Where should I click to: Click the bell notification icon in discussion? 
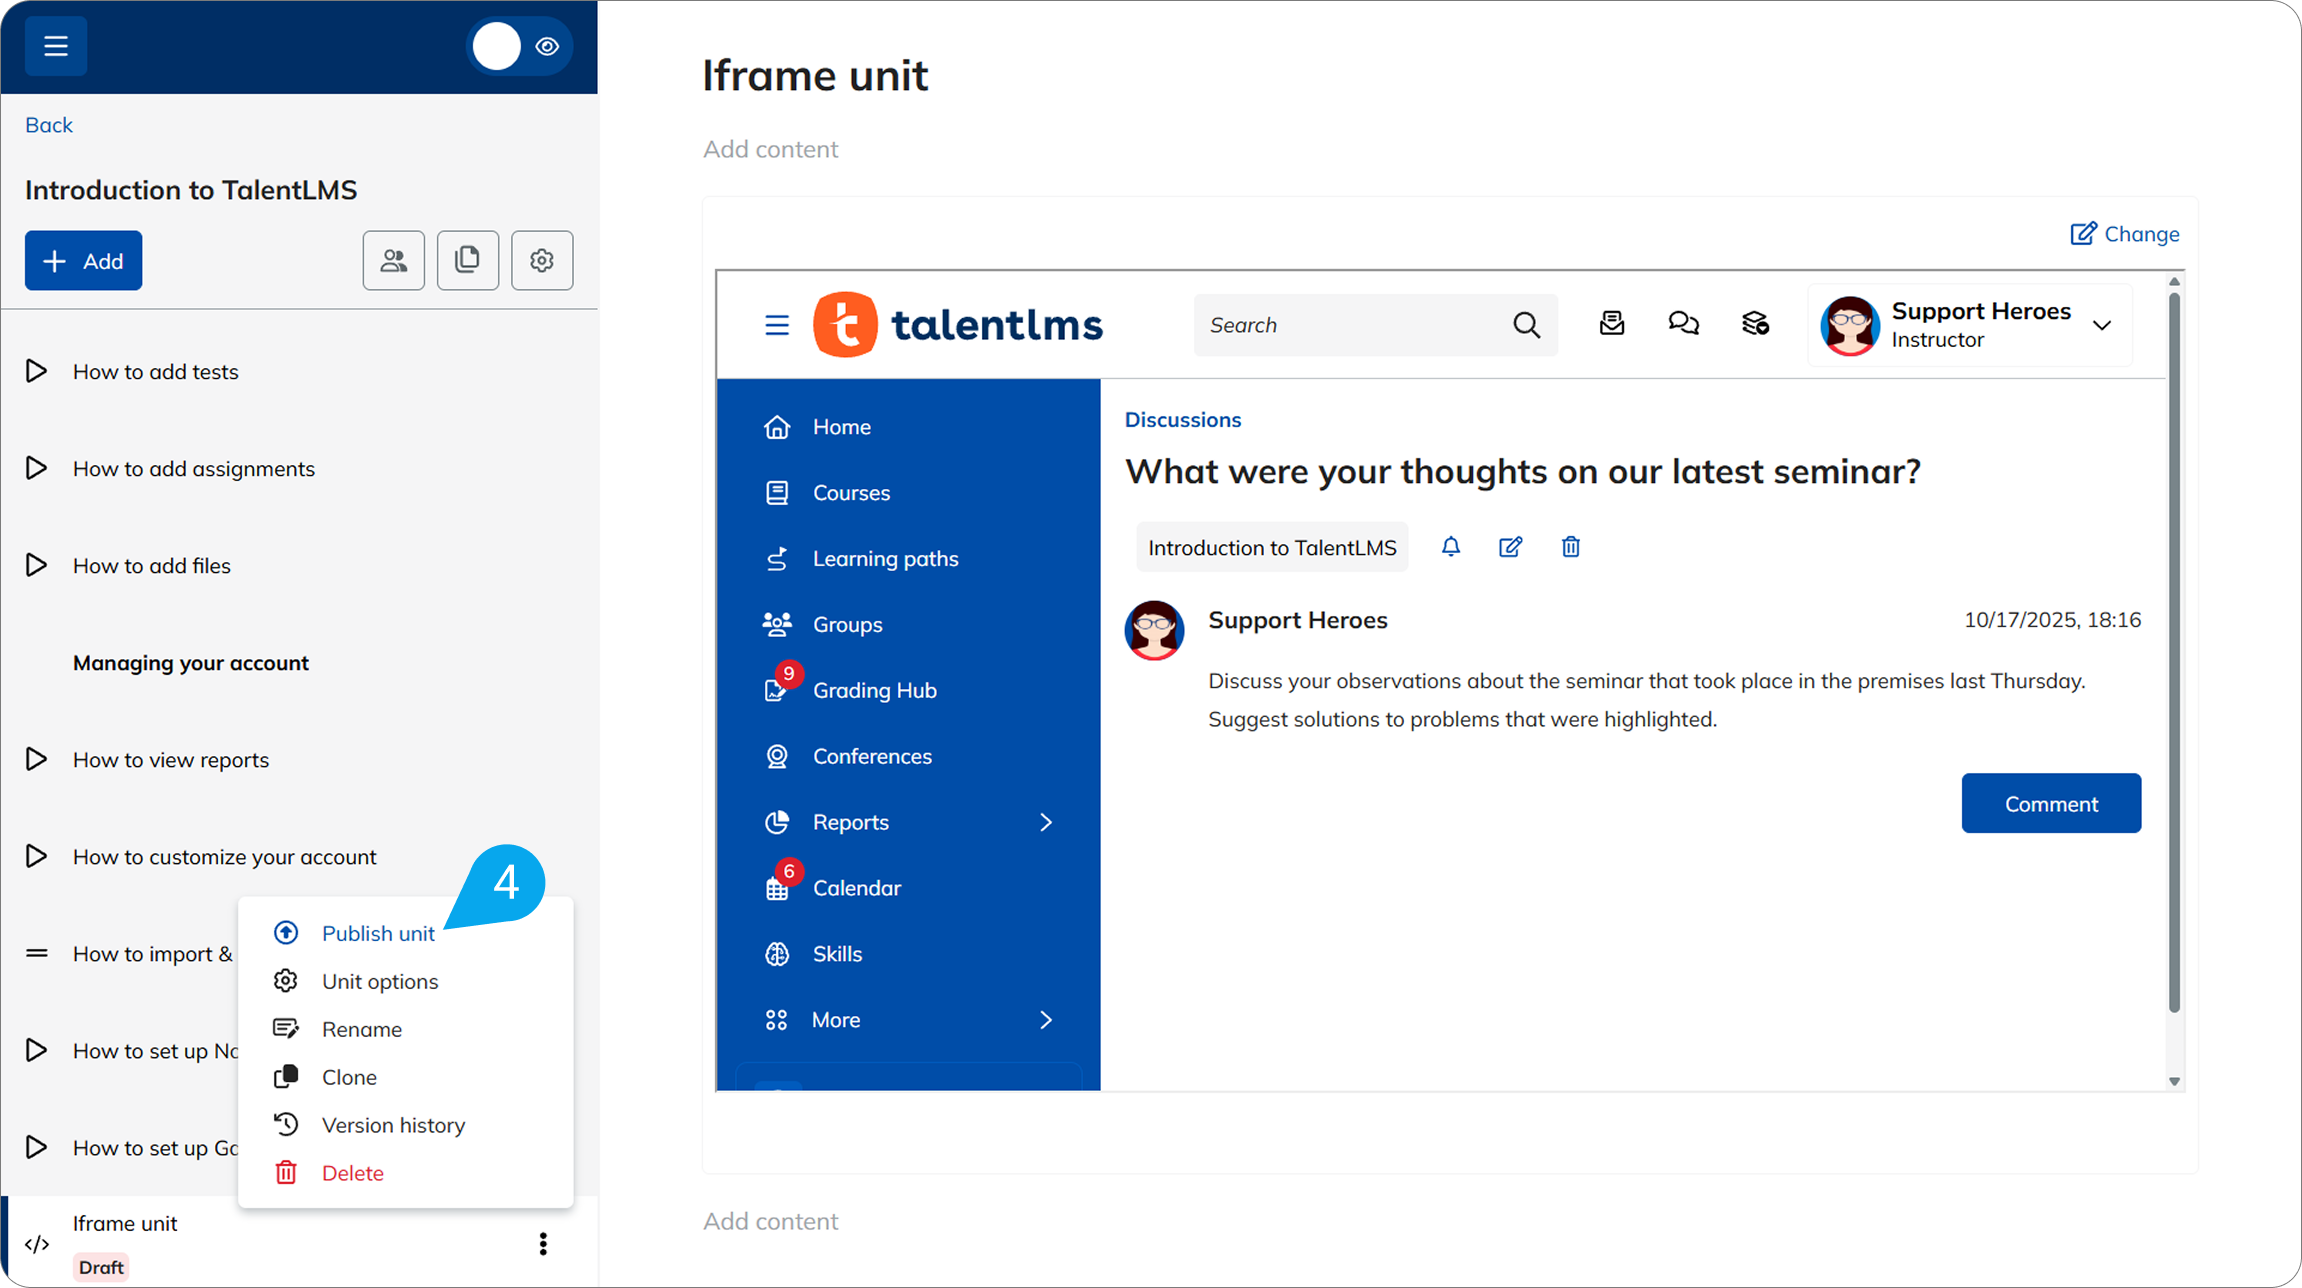[1450, 547]
